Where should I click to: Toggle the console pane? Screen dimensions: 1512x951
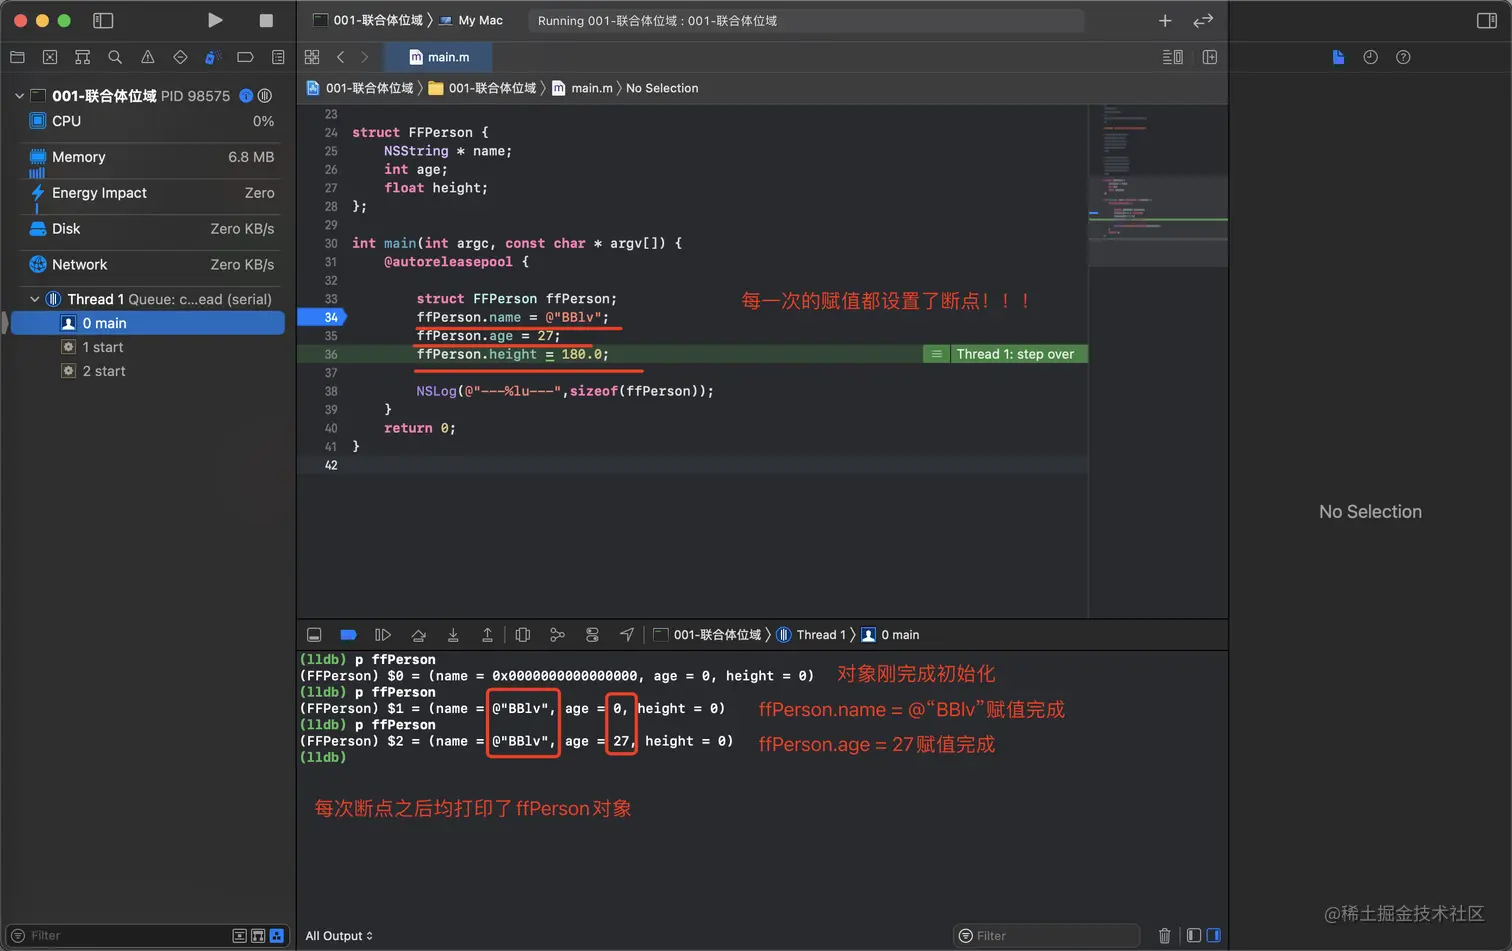tap(1214, 936)
